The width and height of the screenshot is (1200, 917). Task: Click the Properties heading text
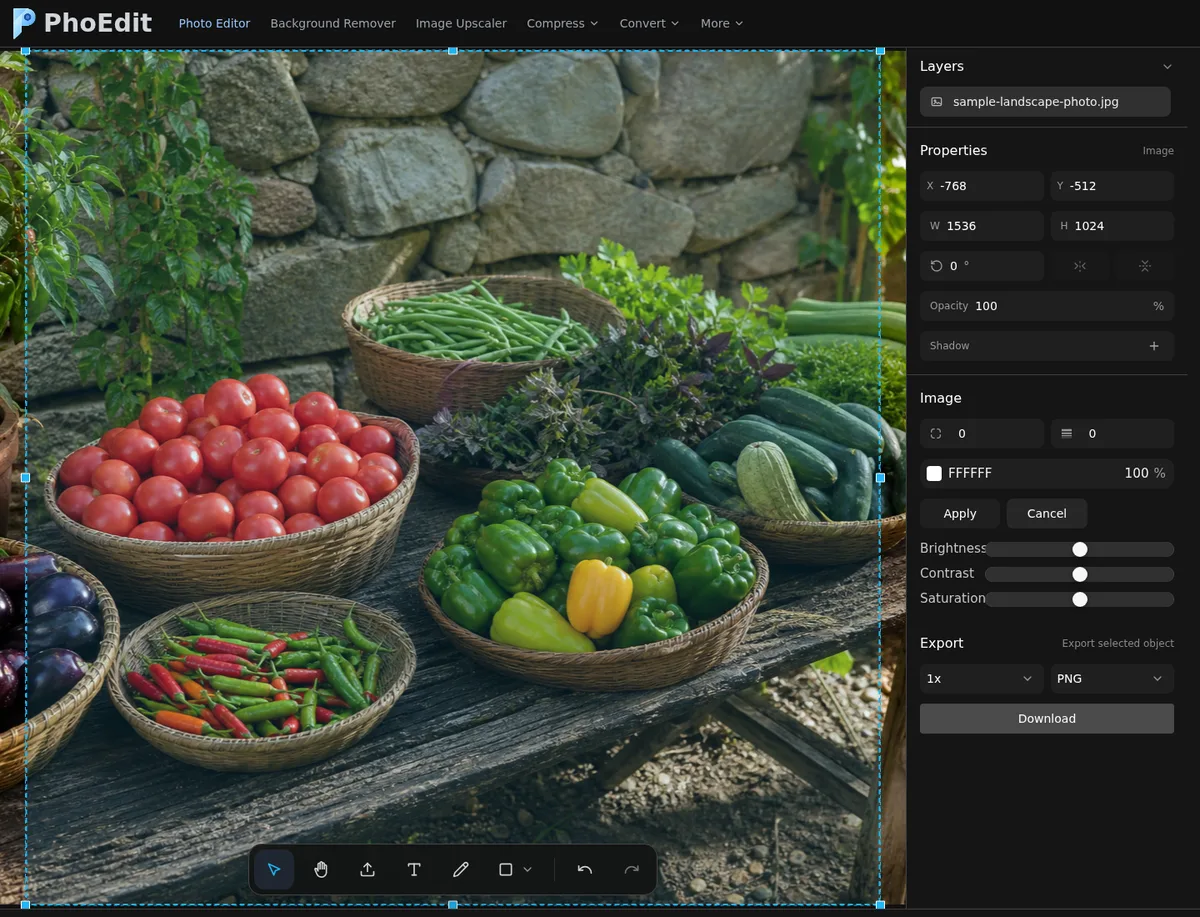[953, 150]
